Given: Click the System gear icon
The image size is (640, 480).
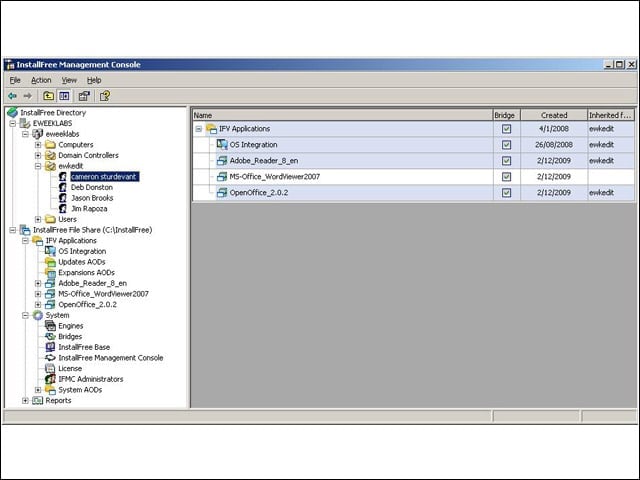Looking at the screenshot, I should (38, 315).
